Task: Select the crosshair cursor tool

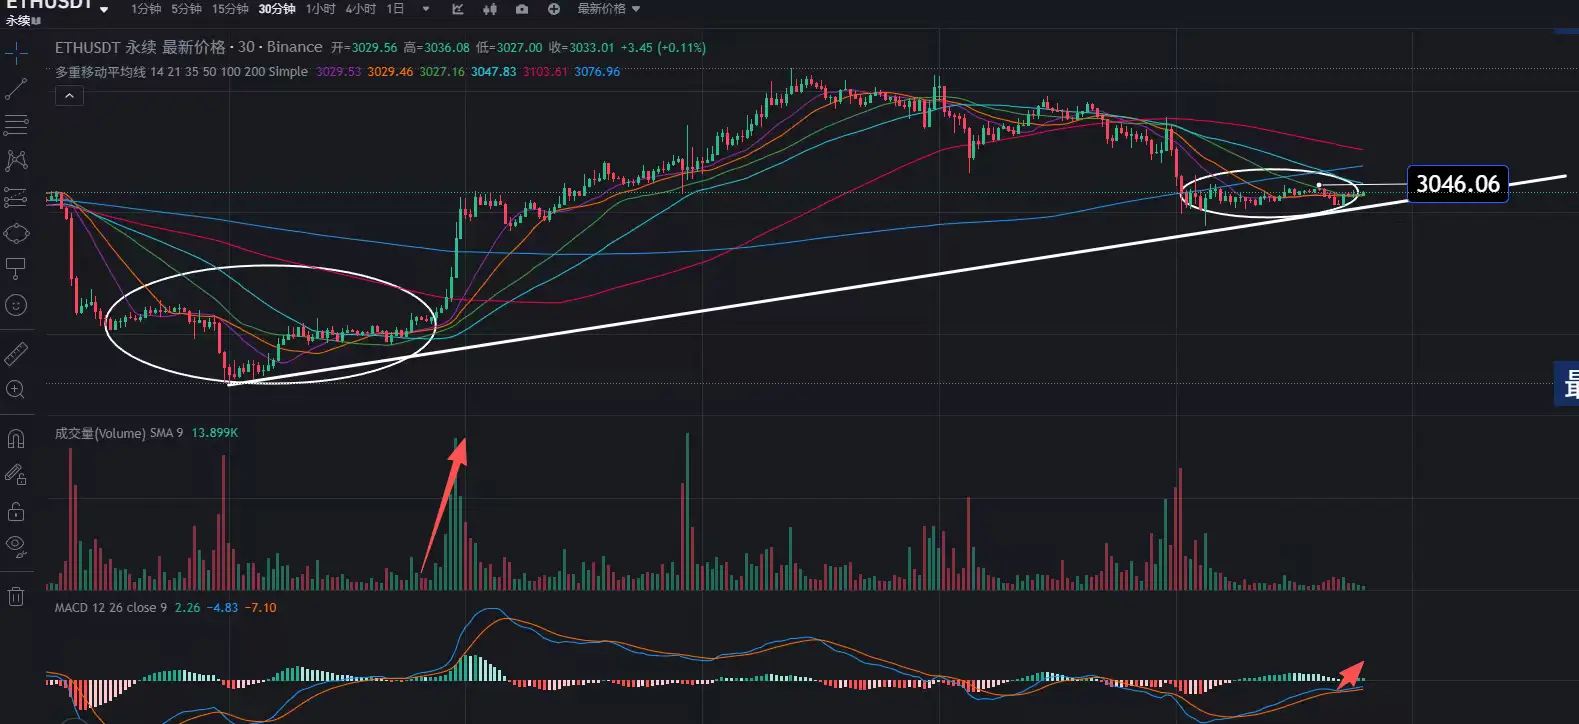Action: pos(16,52)
